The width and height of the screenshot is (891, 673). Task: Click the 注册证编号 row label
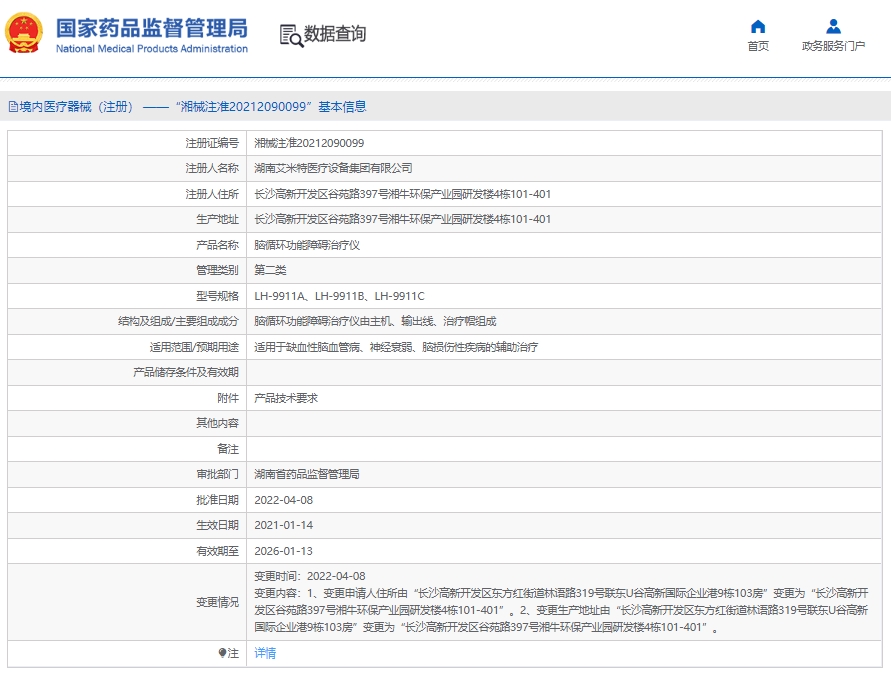coord(212,143)
